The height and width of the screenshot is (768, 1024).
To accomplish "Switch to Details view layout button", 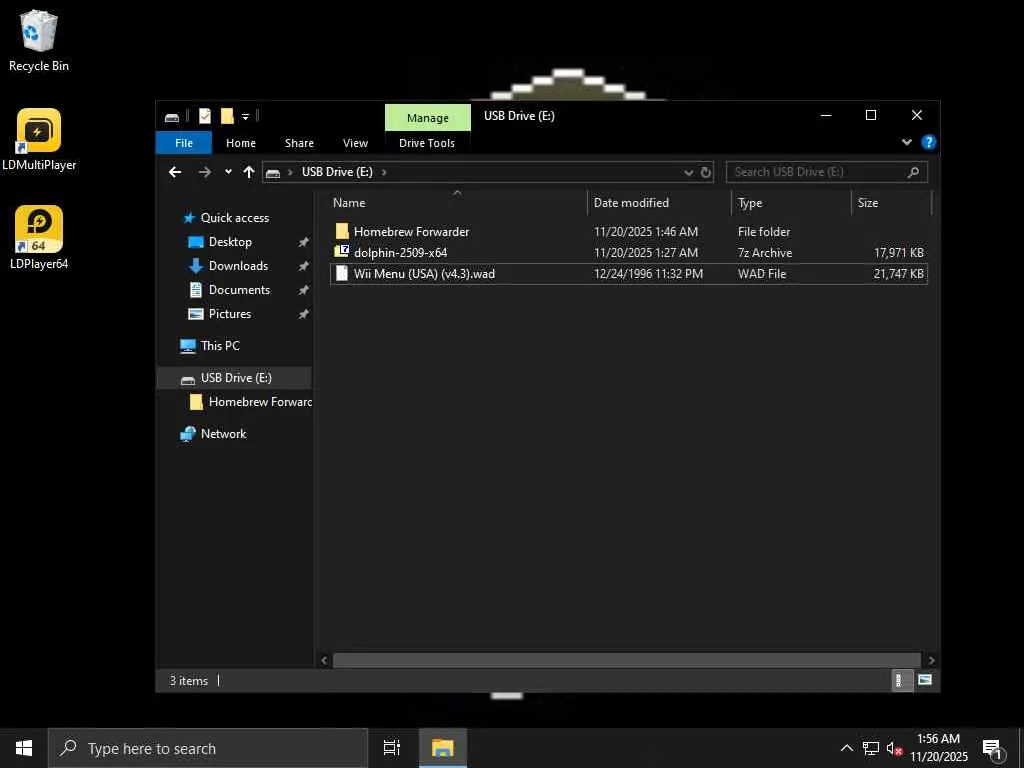I will tap(902, 680).
